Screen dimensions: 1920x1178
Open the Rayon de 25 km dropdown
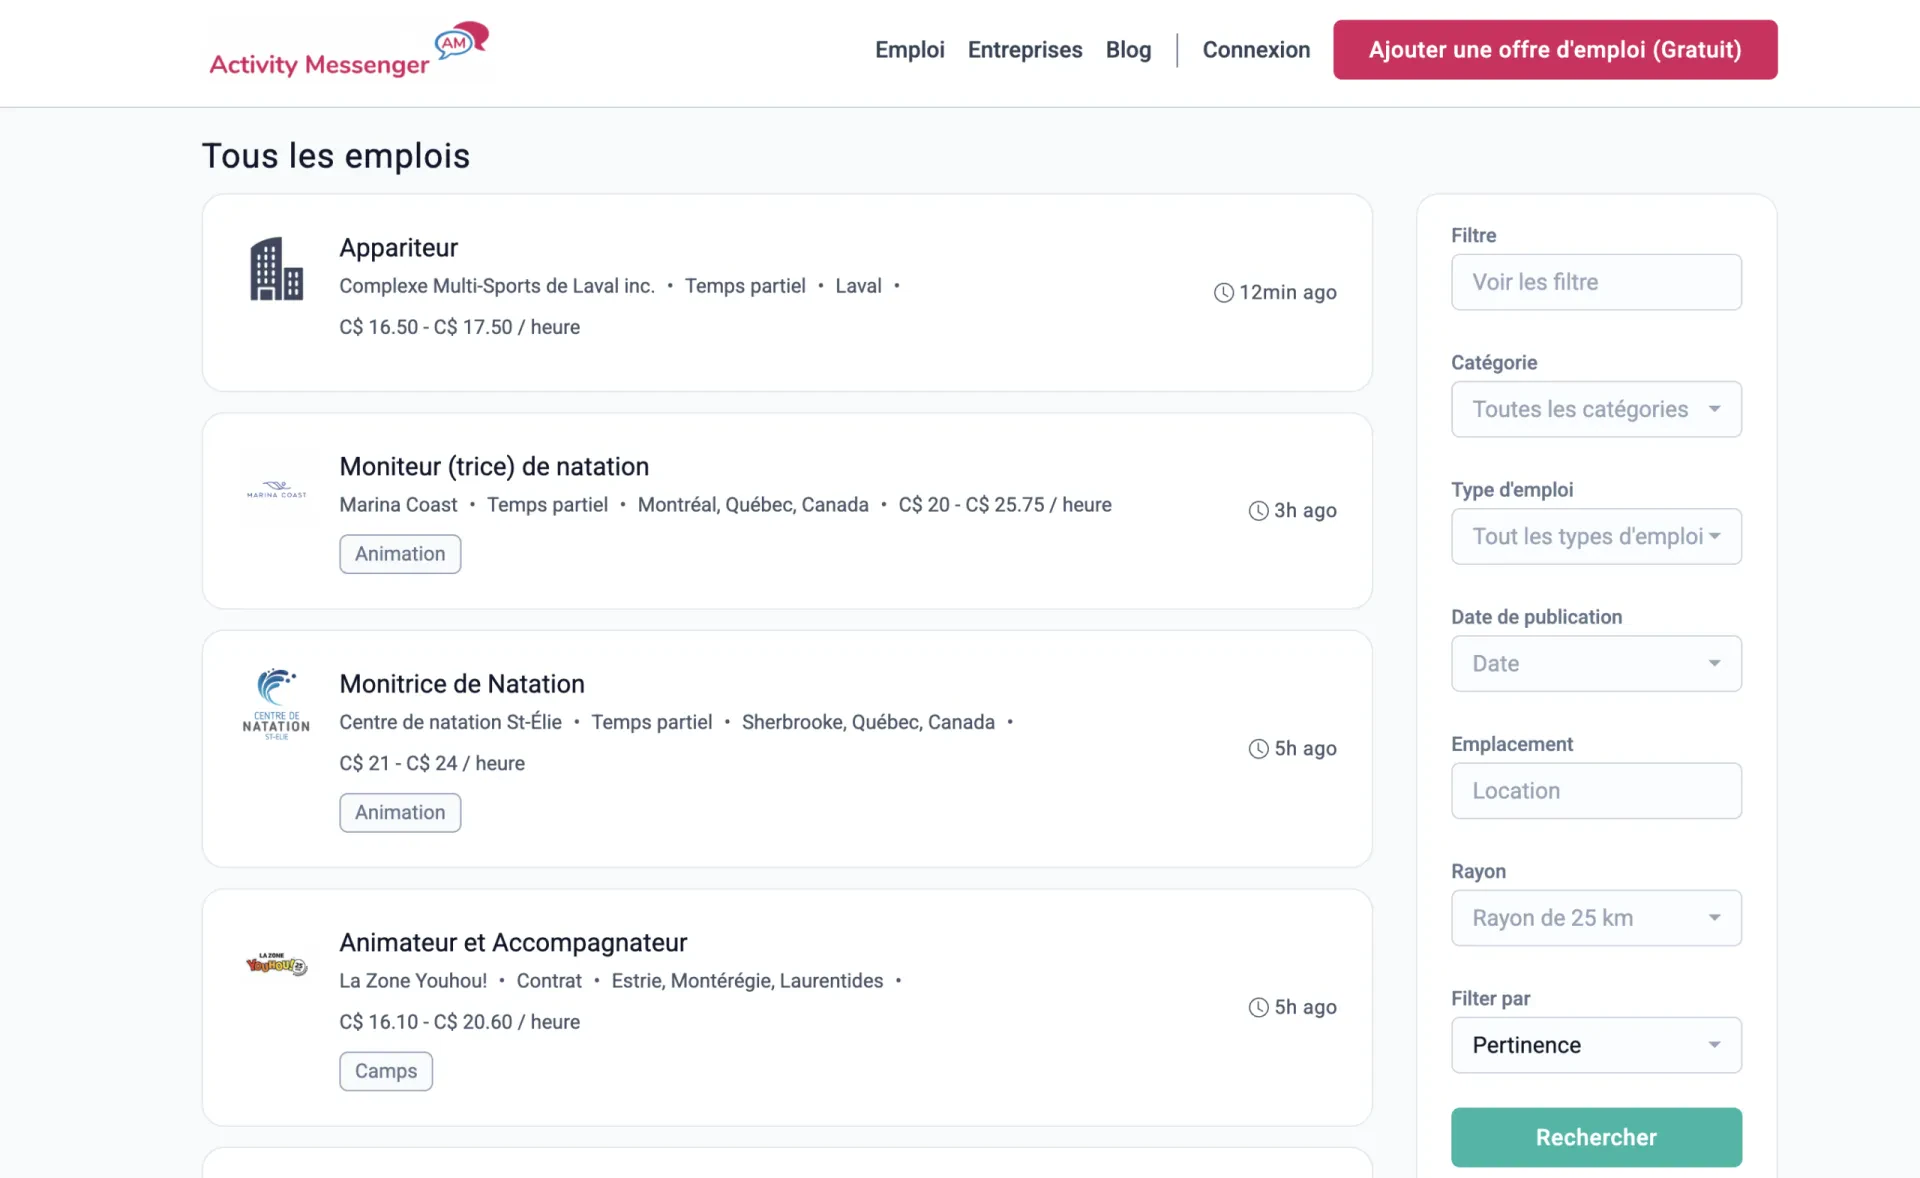pos(1596,918)
